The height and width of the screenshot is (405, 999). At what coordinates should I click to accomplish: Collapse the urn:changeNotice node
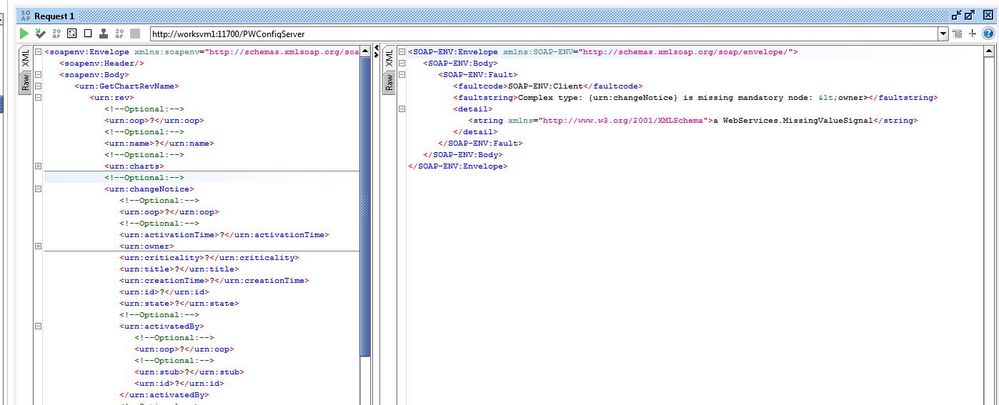click(38, 188)
